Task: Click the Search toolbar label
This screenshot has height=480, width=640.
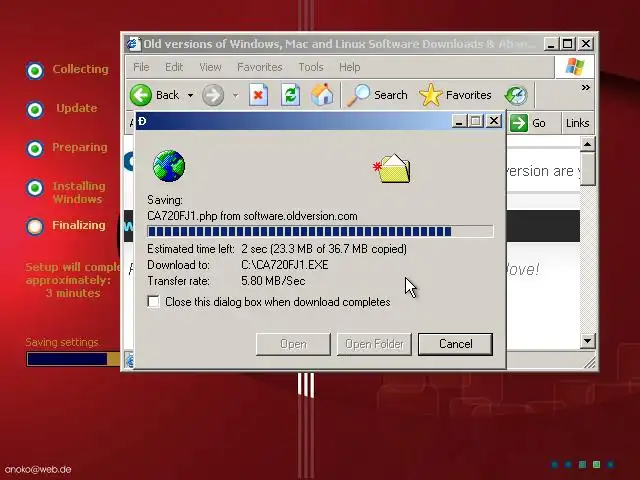Action: [391, 95]
